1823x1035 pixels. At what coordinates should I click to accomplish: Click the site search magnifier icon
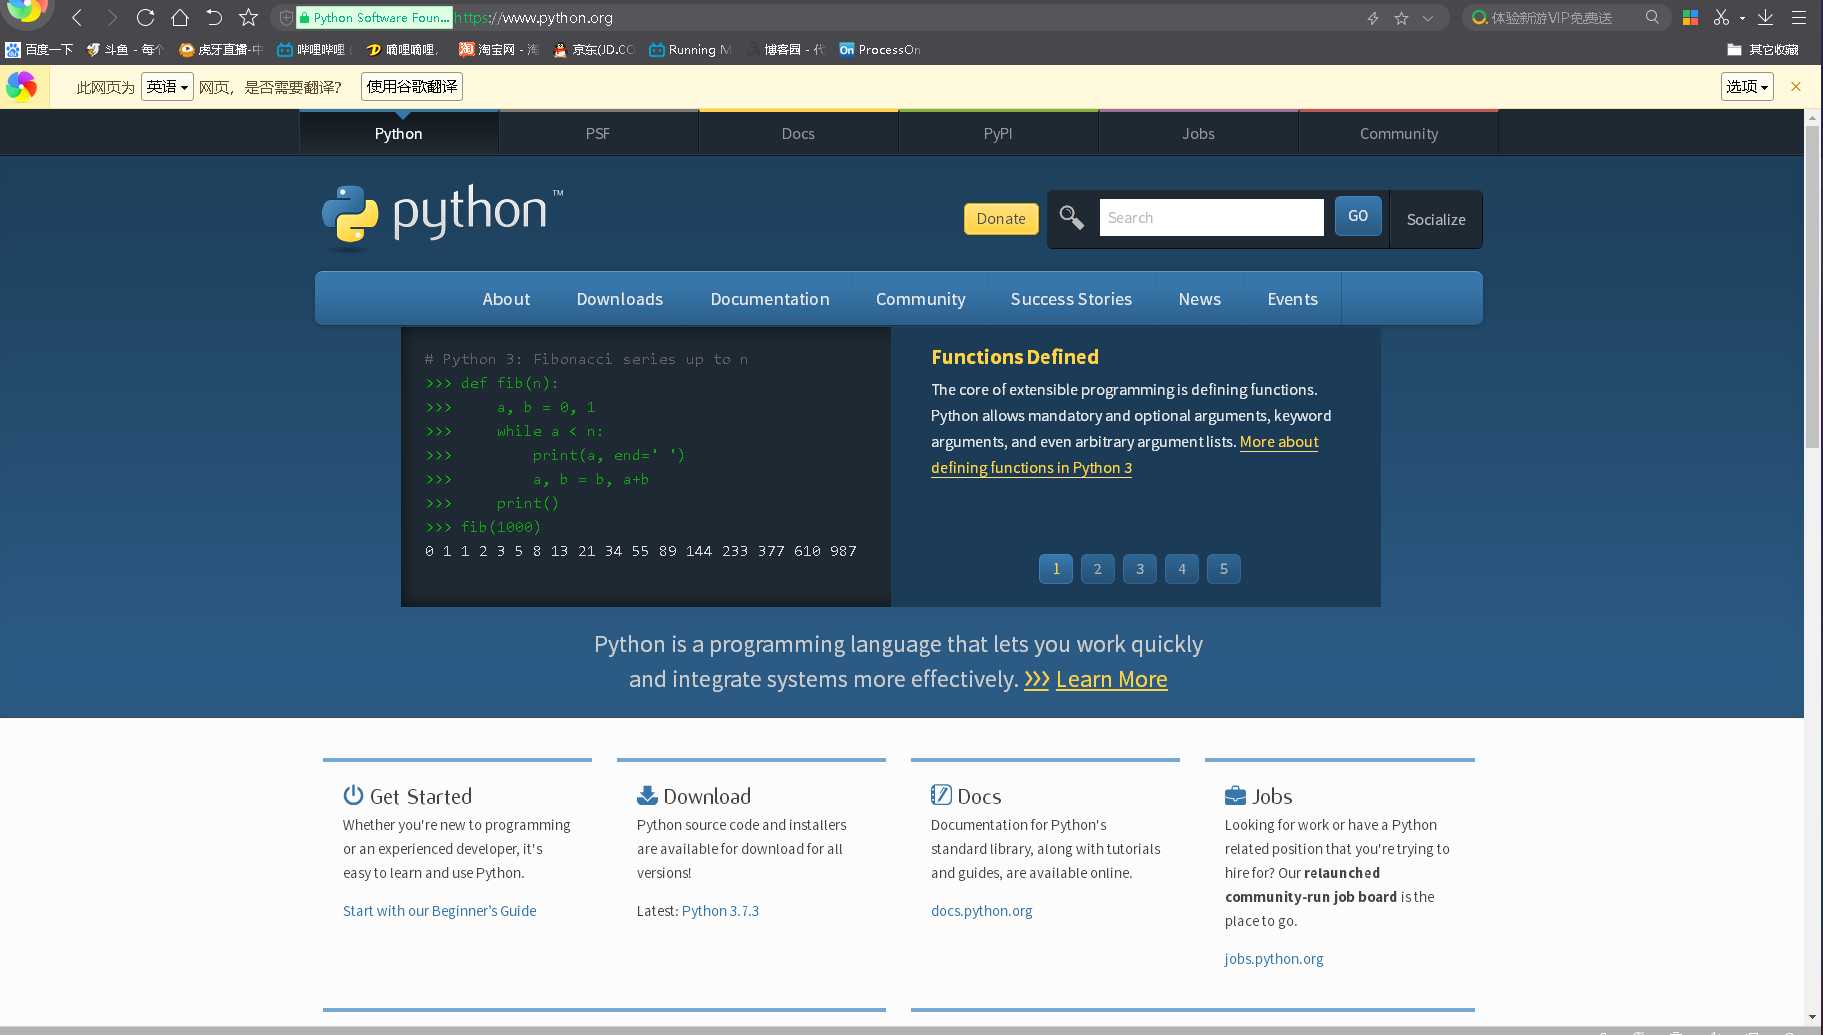point(1071,217)
